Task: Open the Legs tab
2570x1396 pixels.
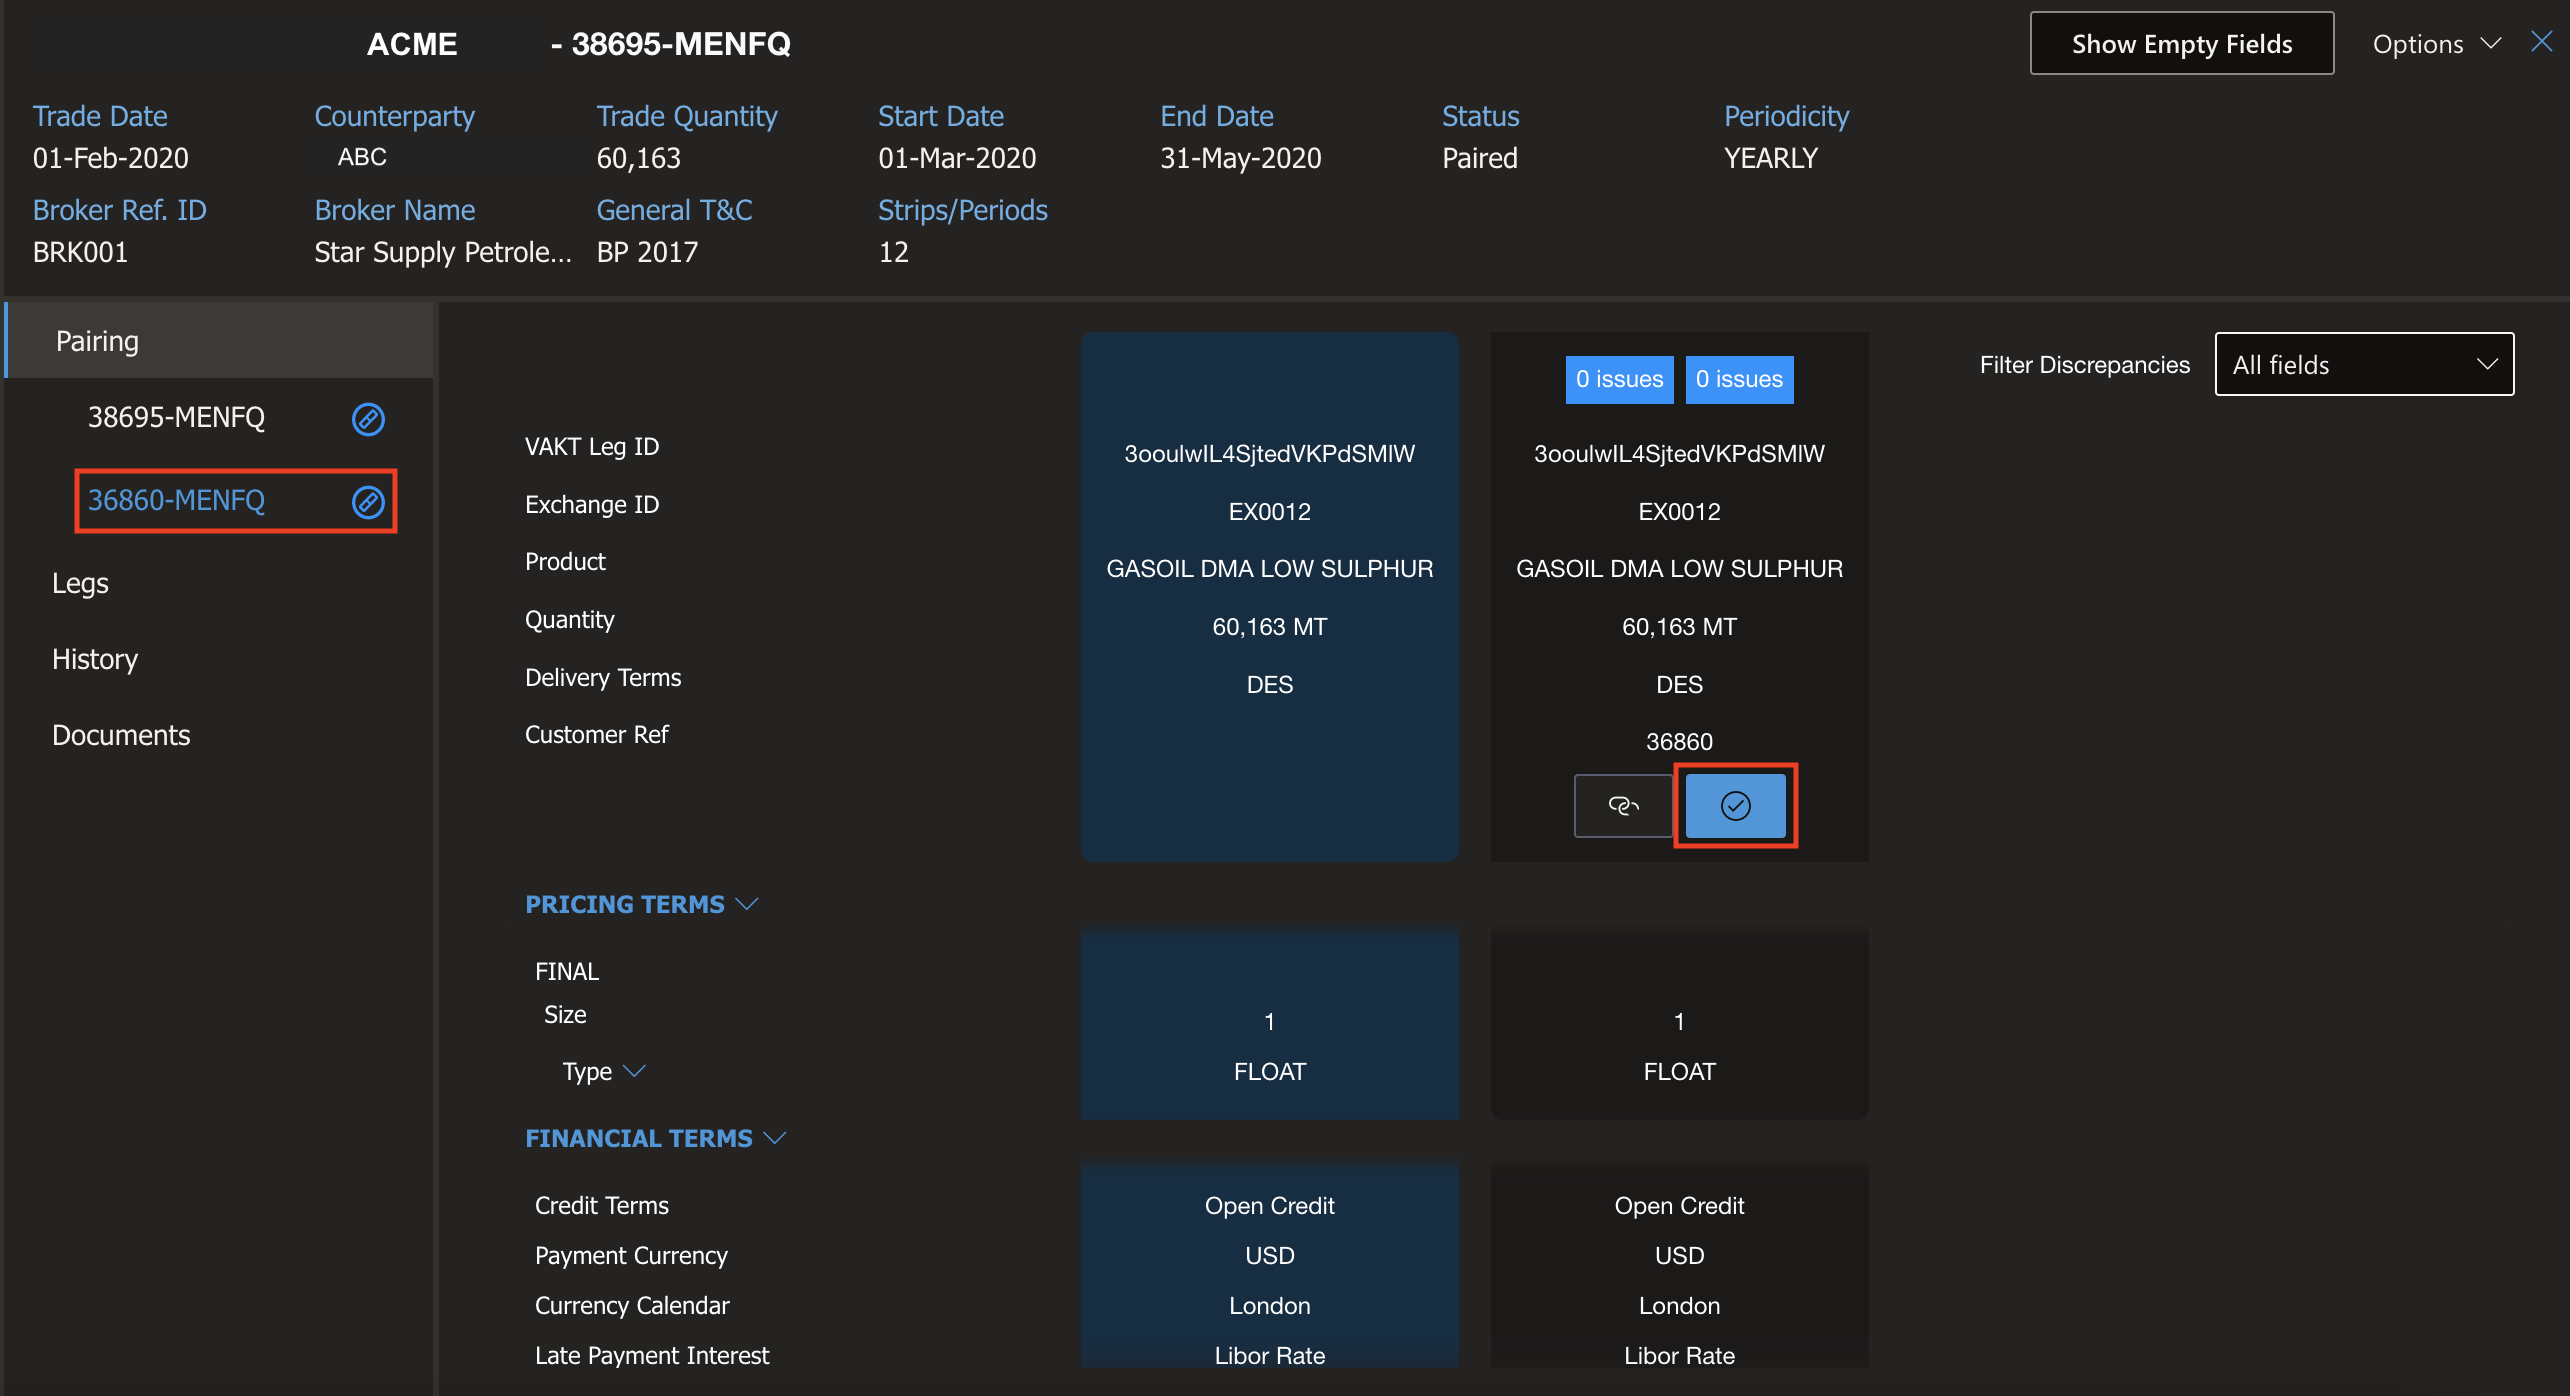Action: [x=80, y=583]
